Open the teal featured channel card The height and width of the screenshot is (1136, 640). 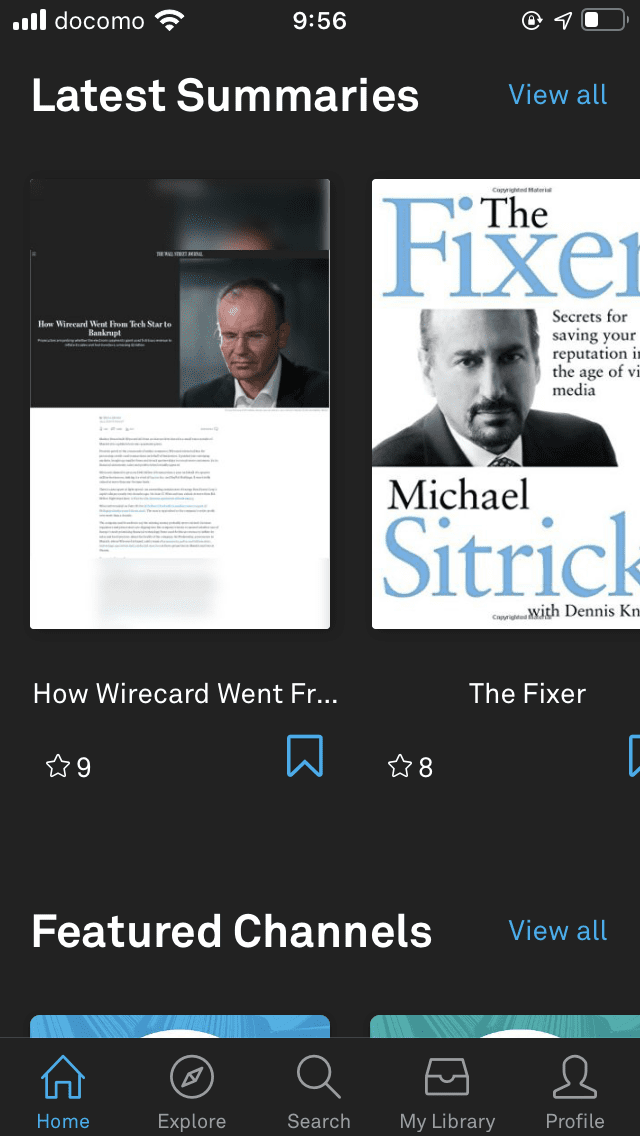[505, 1026]
